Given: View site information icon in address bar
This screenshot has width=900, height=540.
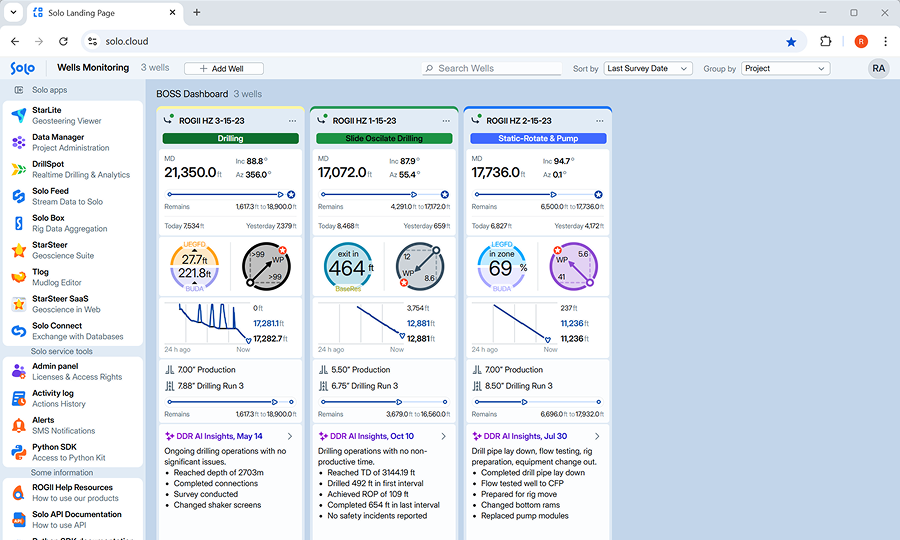Looking at the screenshot, I should pyautogui.click(x=92, y=41).
